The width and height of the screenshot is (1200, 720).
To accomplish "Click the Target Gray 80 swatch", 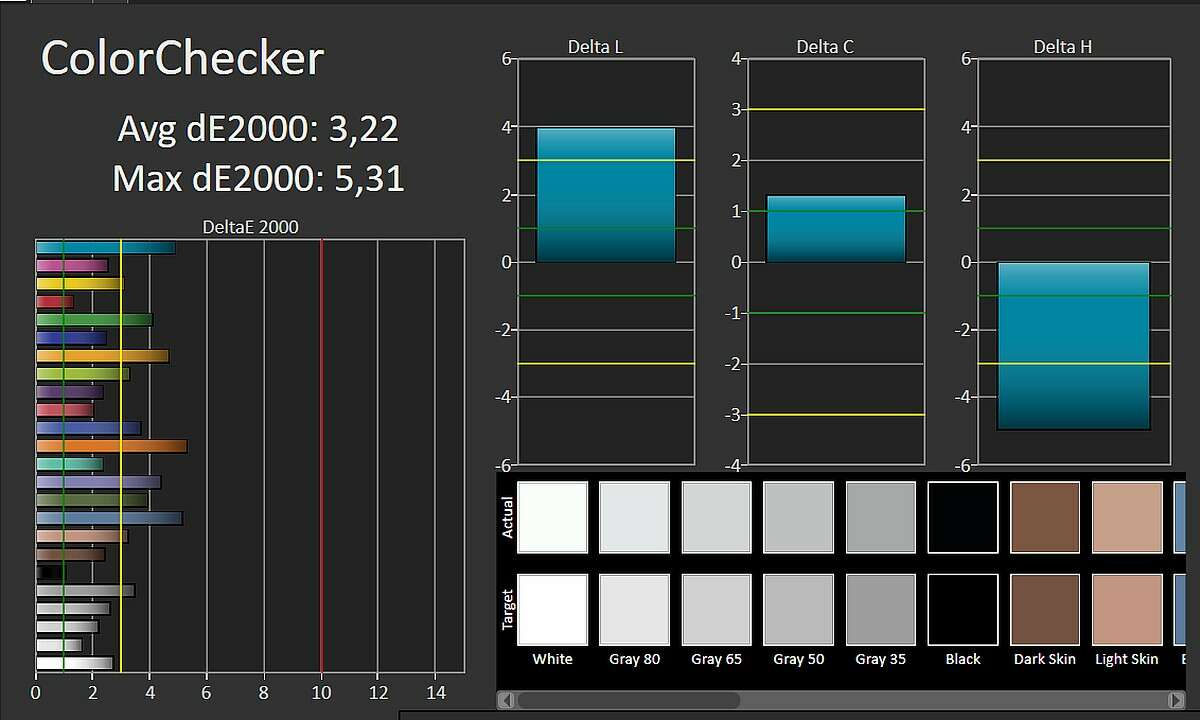I will (x=634, y=609).
